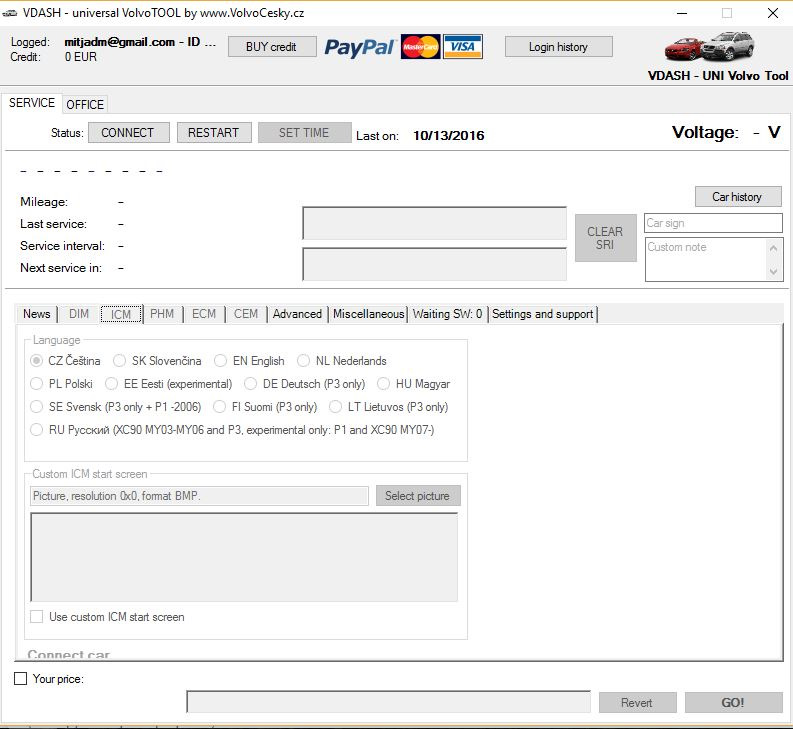Viewport: 793px width, 729px height.
Task: Click the GO! button
Action: pos(733,702)
